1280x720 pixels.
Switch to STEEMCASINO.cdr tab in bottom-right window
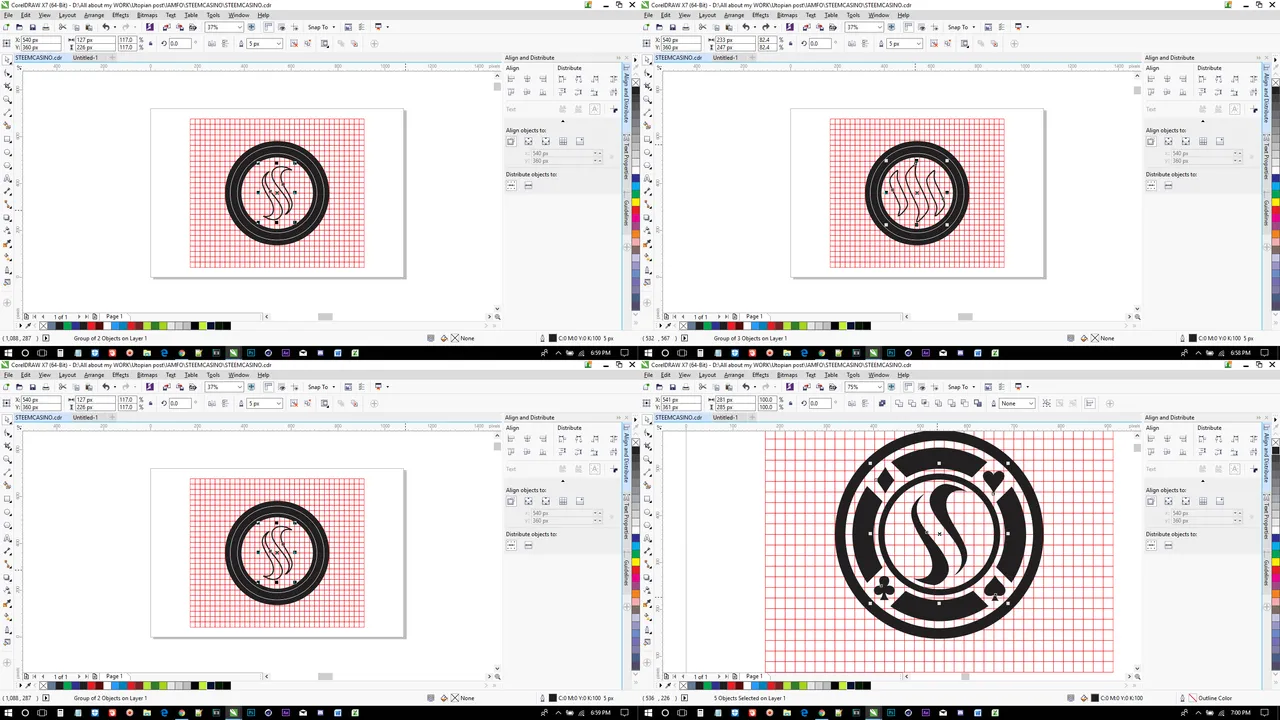click(678, 418)
